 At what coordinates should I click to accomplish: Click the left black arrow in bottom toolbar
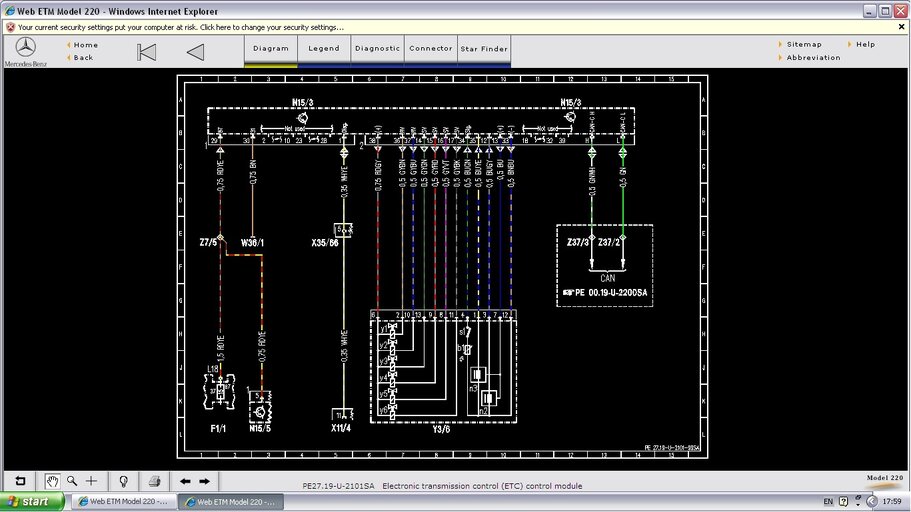185,481
